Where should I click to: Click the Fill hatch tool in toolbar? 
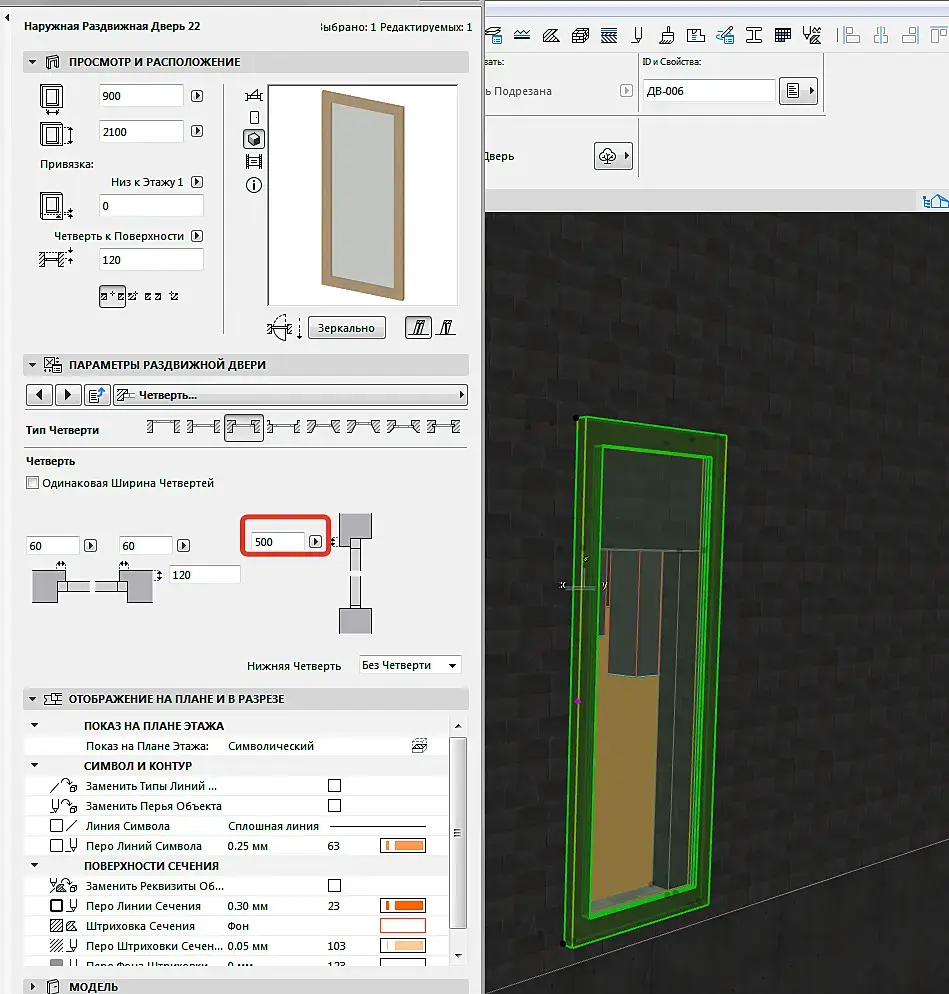(551, 36)
